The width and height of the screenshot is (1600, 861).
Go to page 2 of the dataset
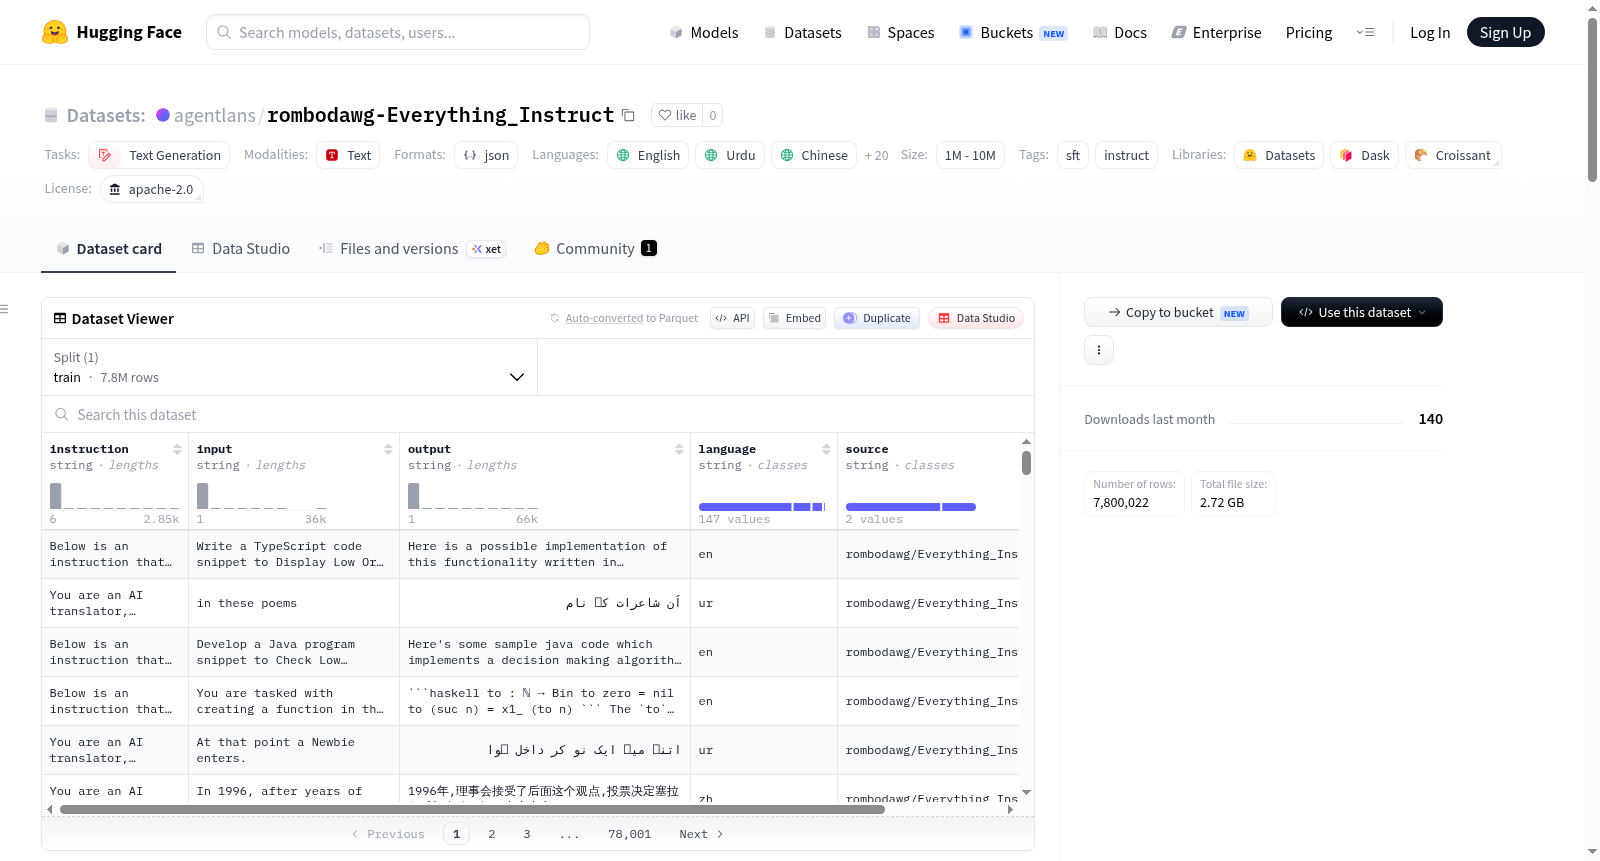click(492, 834)
